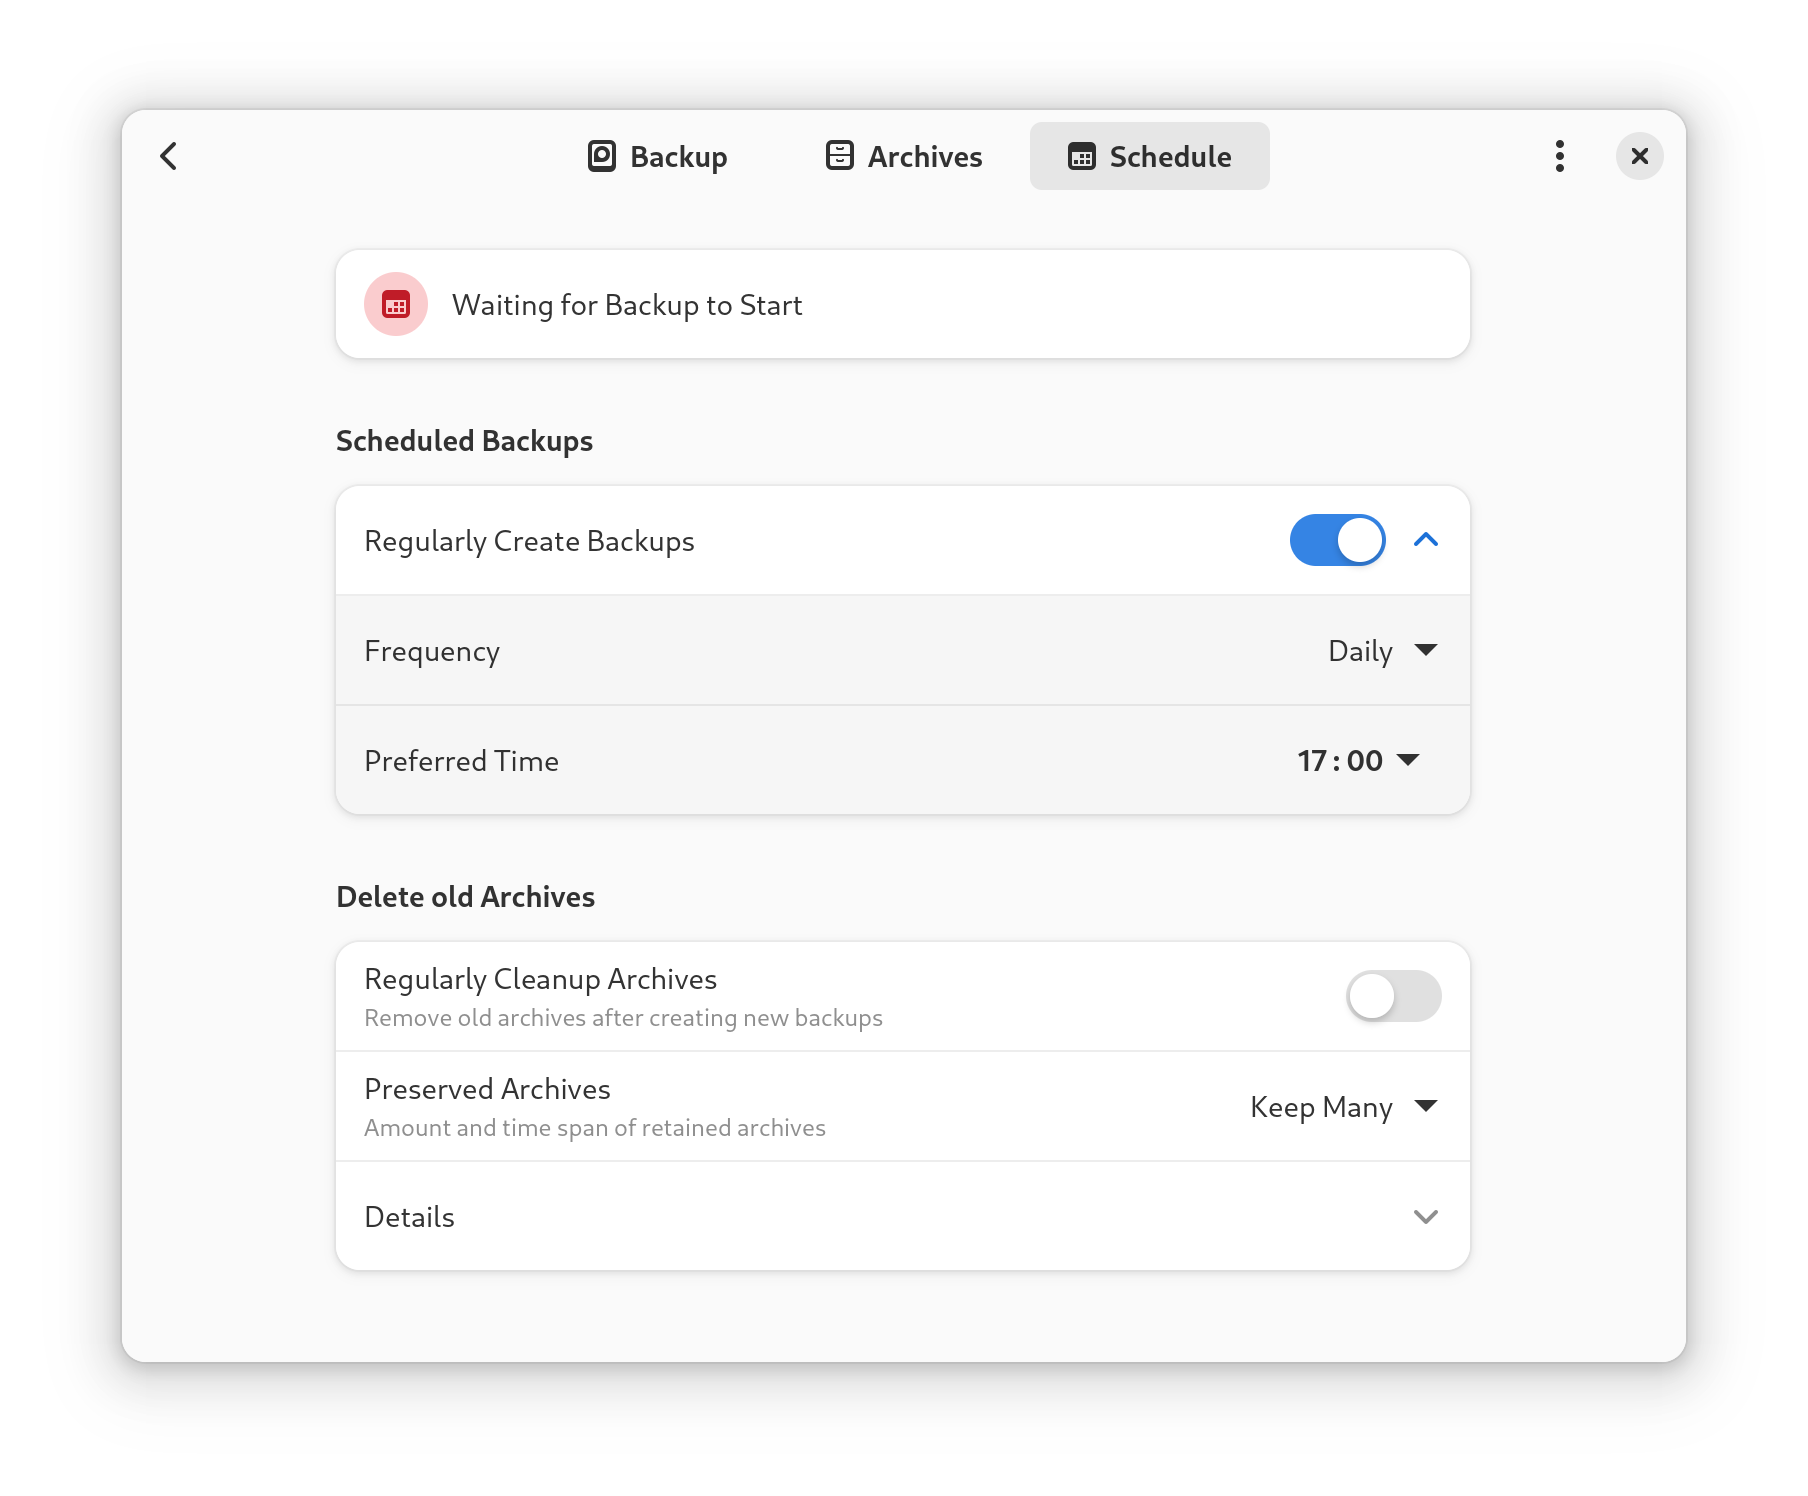The image size is (1808, 1496).
Task: Open the three-dot main menu
Action: pyautogui.click(x=1559, y=156)
